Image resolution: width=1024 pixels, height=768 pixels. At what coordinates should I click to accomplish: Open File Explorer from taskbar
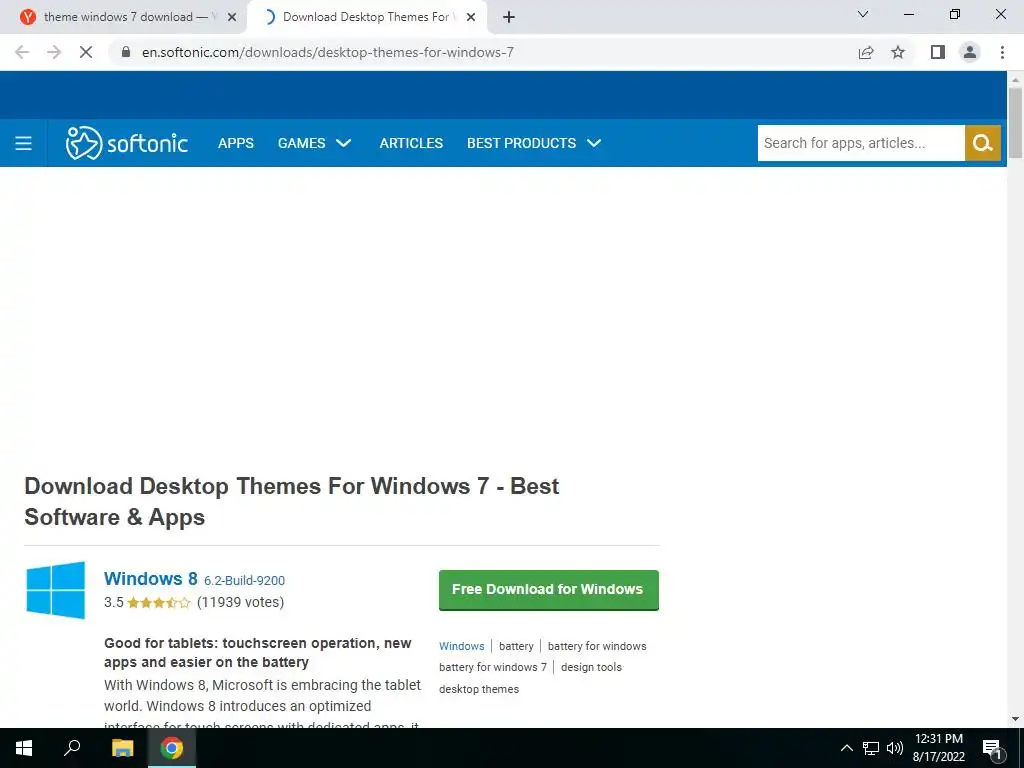(x=122, y=748)
